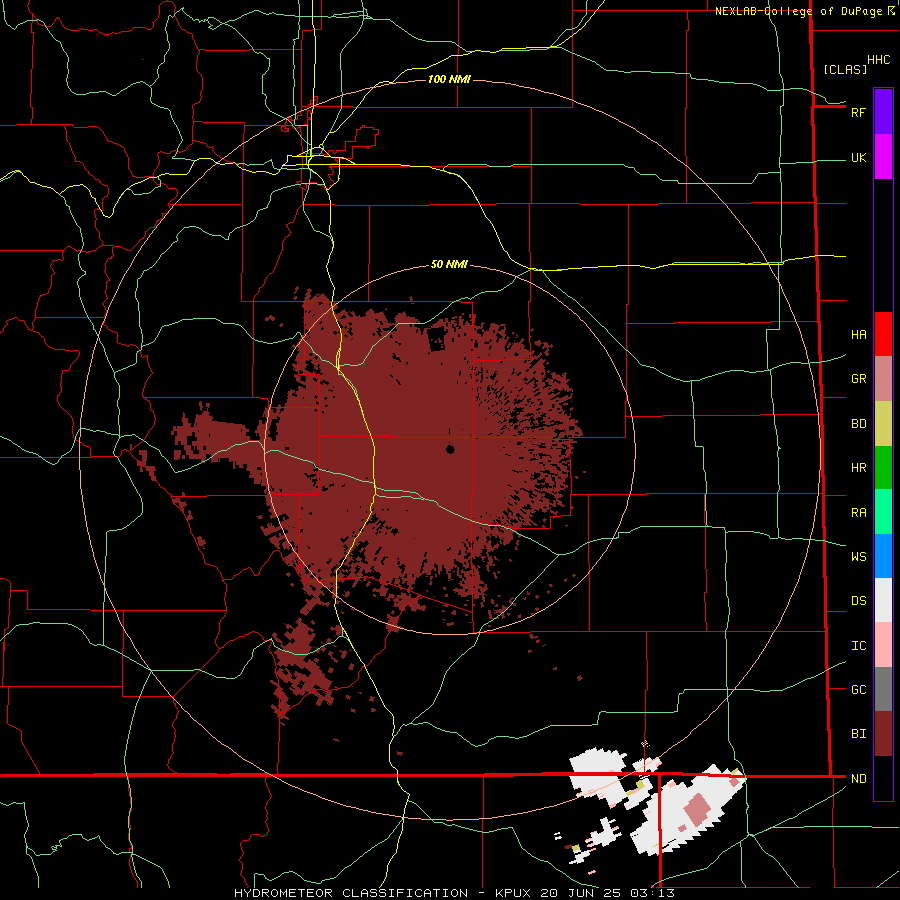Click the BI legend label
Image resolution: width=900 pixels, height=900 pixels.
[x=859, y=734]
